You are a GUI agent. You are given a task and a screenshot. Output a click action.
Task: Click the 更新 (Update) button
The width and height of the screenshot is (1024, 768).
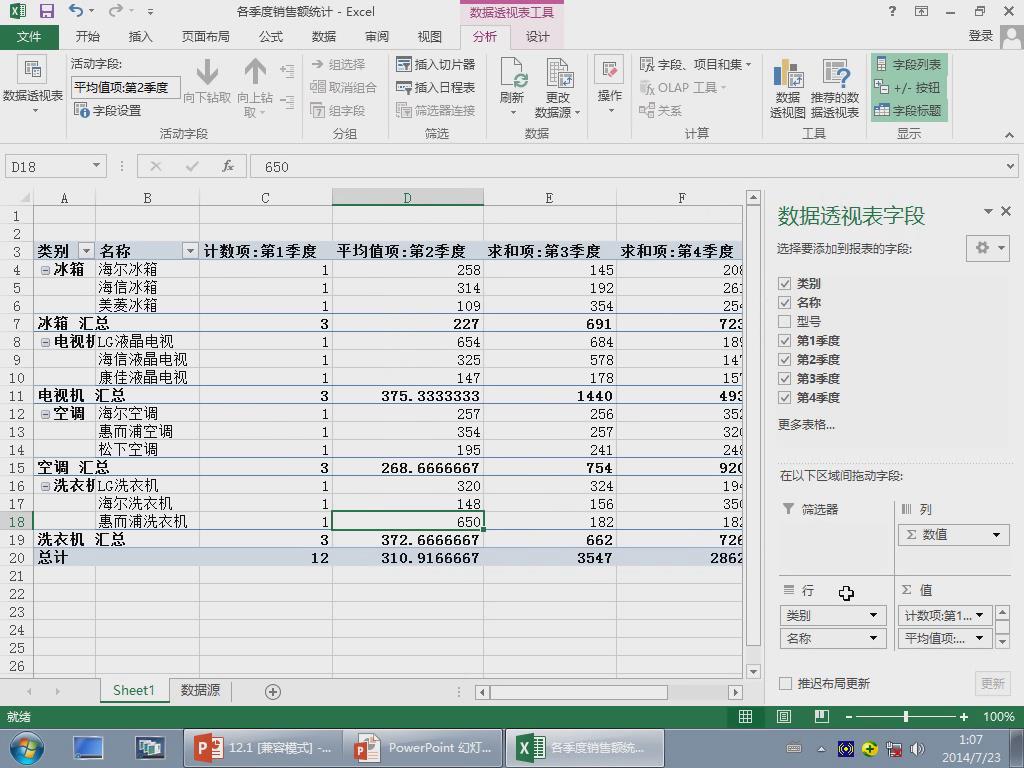pos(993,683)
